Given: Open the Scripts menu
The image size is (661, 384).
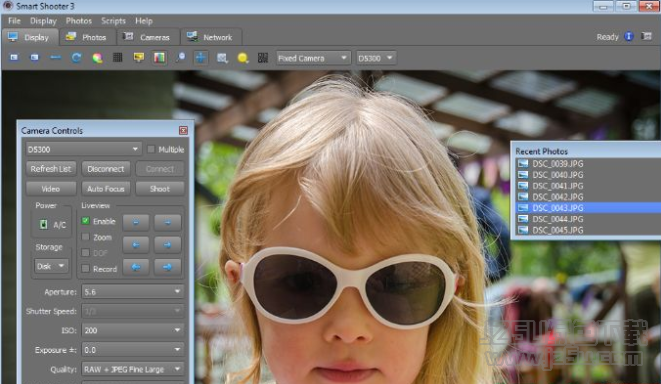Looking at the screenshot, I should point(113,21).
